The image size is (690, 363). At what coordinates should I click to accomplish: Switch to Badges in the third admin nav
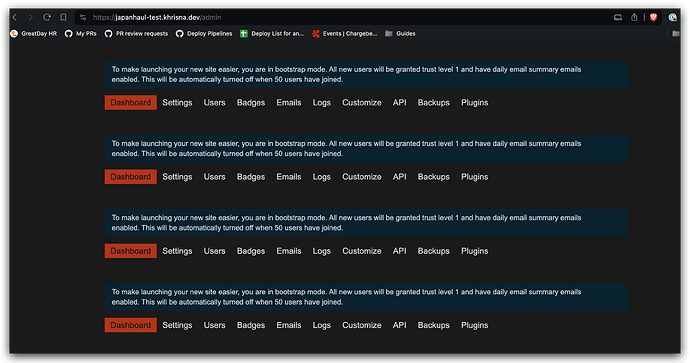point(251,251)
